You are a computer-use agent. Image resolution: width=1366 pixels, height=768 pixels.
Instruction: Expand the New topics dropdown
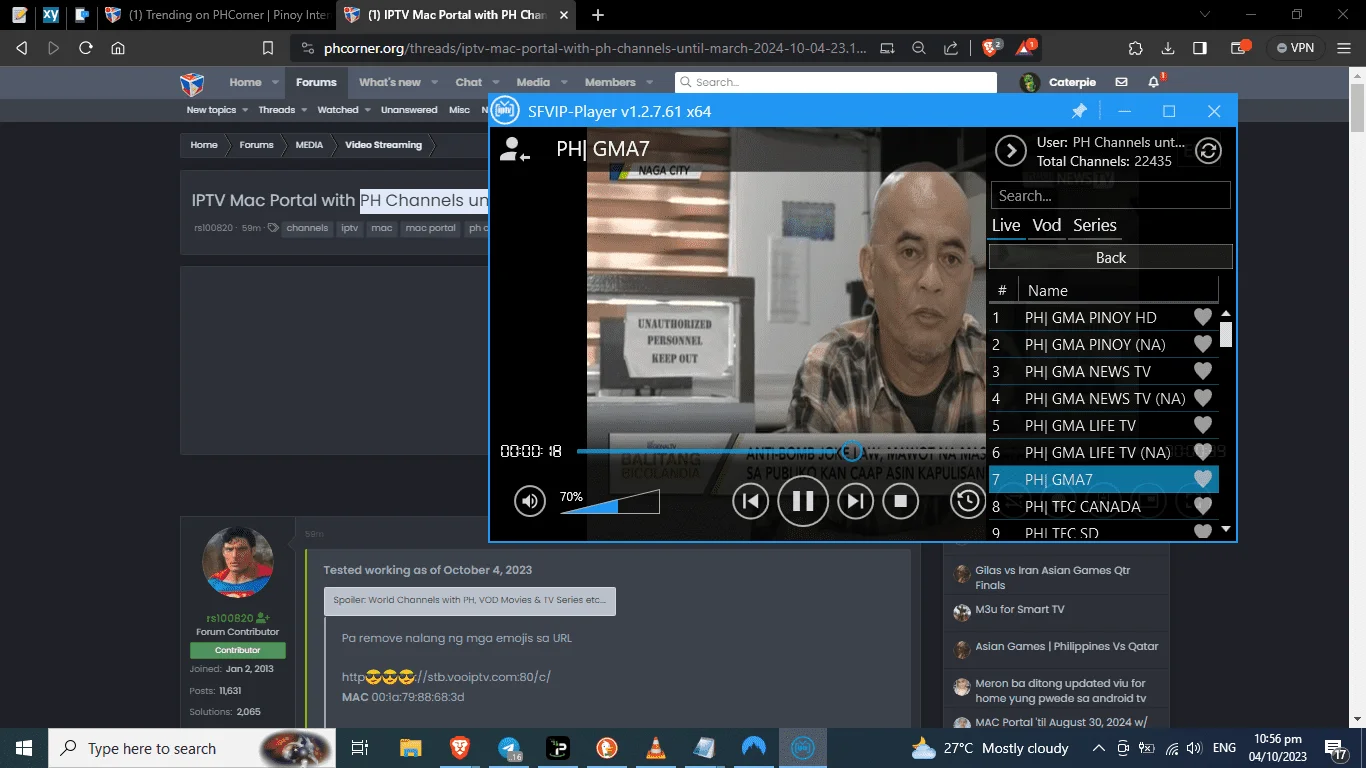(246, 110)
